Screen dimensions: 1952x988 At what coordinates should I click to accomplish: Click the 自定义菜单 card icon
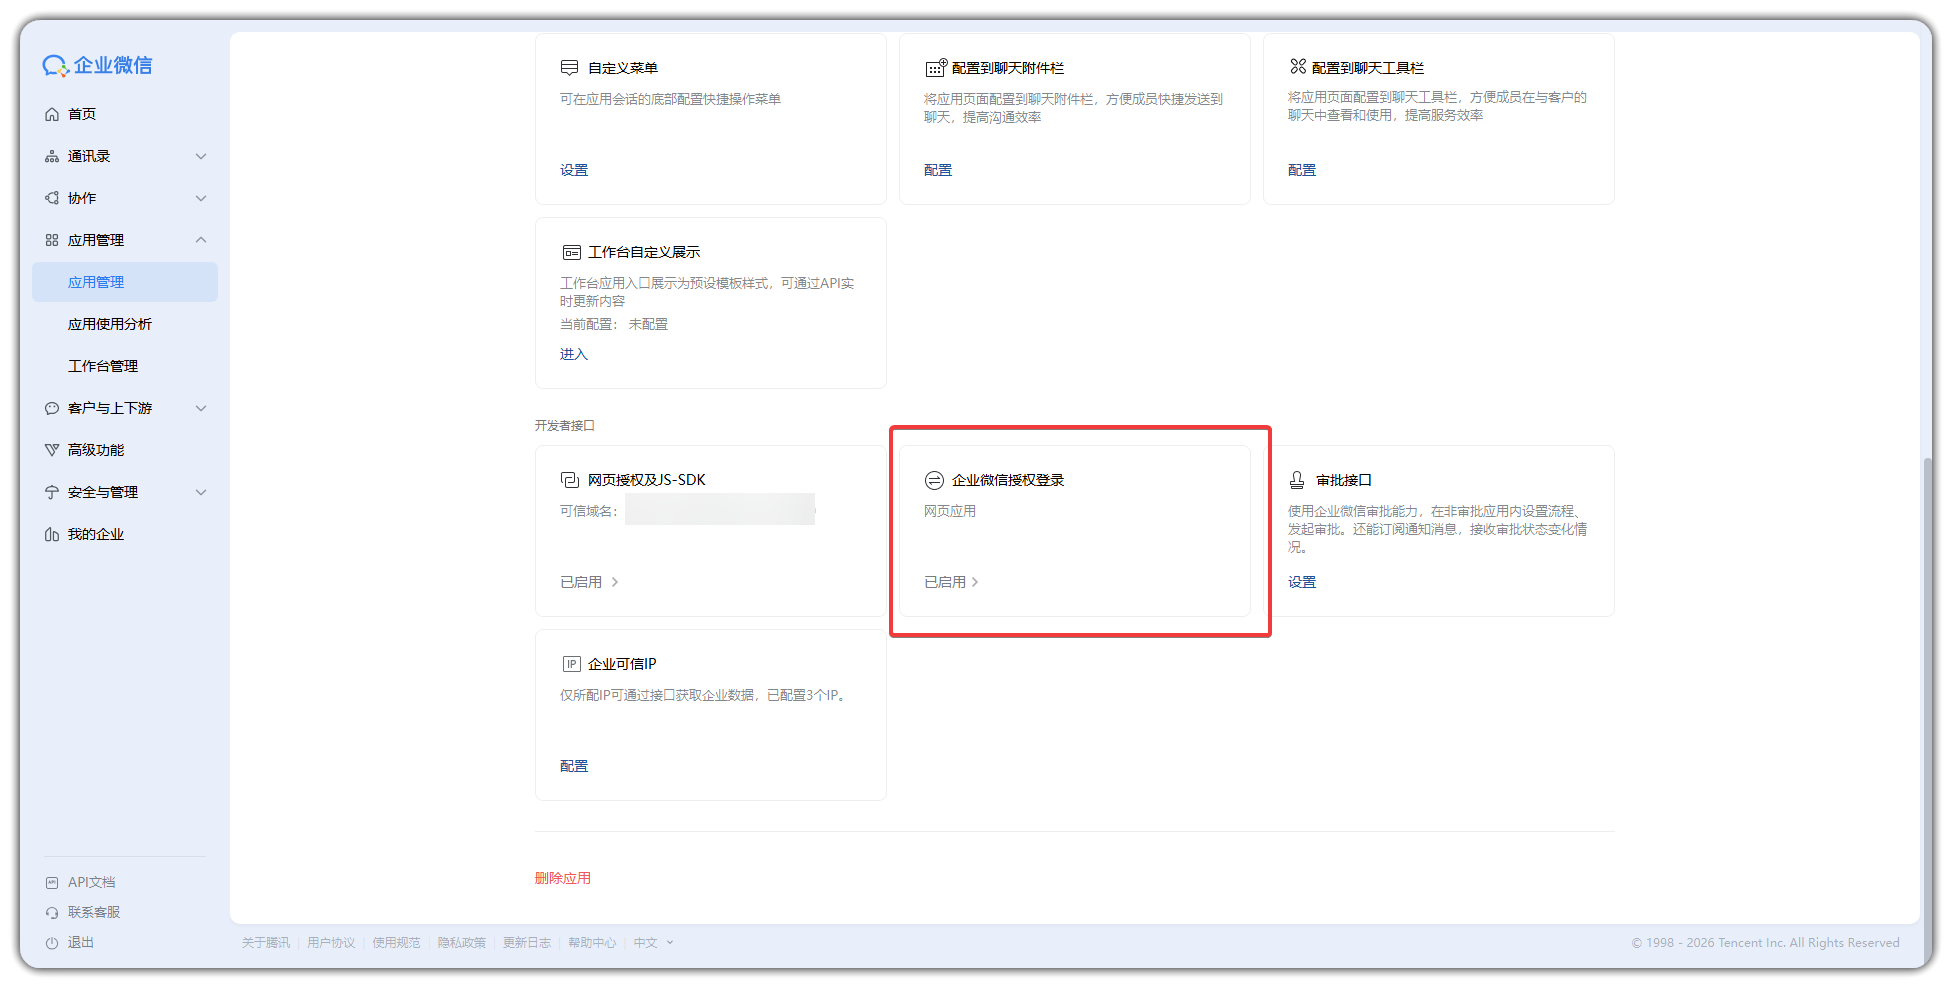[569, 66]
